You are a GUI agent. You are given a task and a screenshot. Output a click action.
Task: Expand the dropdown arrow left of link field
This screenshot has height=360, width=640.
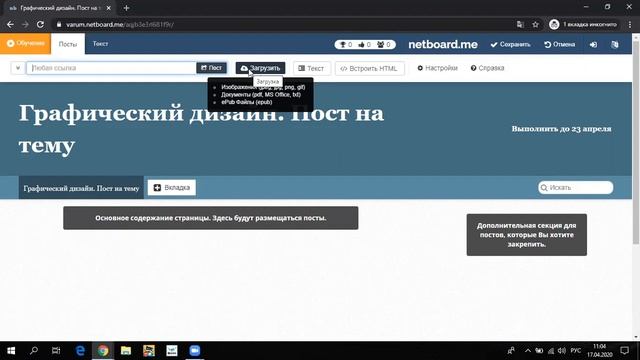18,68
